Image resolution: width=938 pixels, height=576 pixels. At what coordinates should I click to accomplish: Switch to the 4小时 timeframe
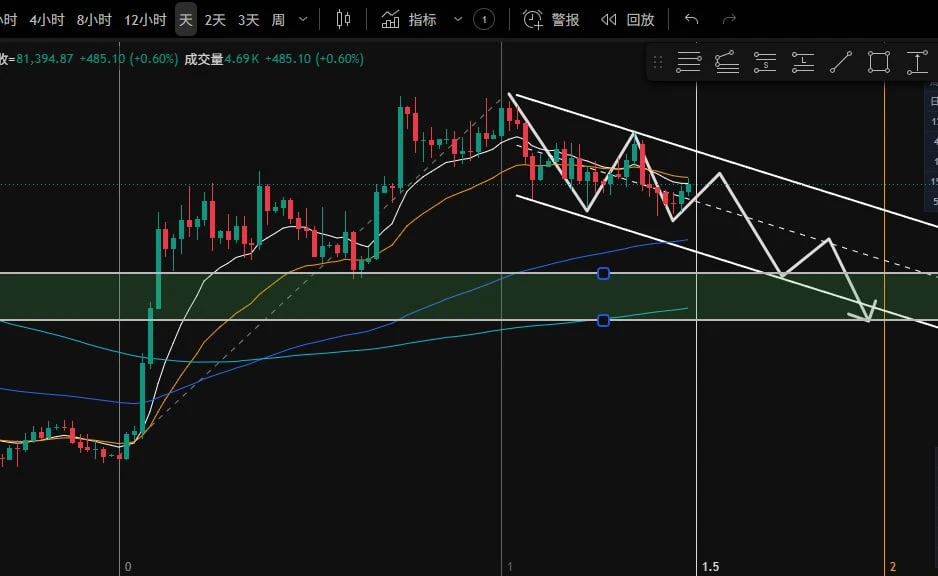click(47, 20)
